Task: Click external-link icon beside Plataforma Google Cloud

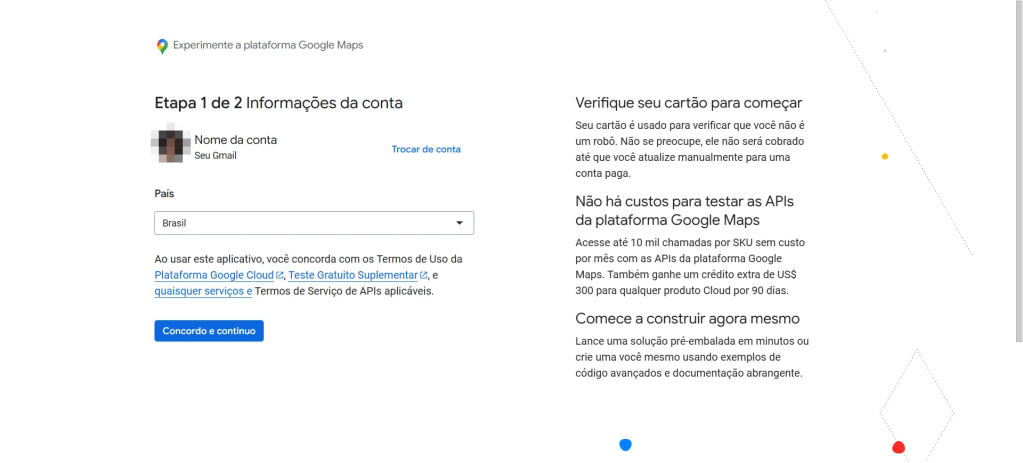Action: click(281, 276)
